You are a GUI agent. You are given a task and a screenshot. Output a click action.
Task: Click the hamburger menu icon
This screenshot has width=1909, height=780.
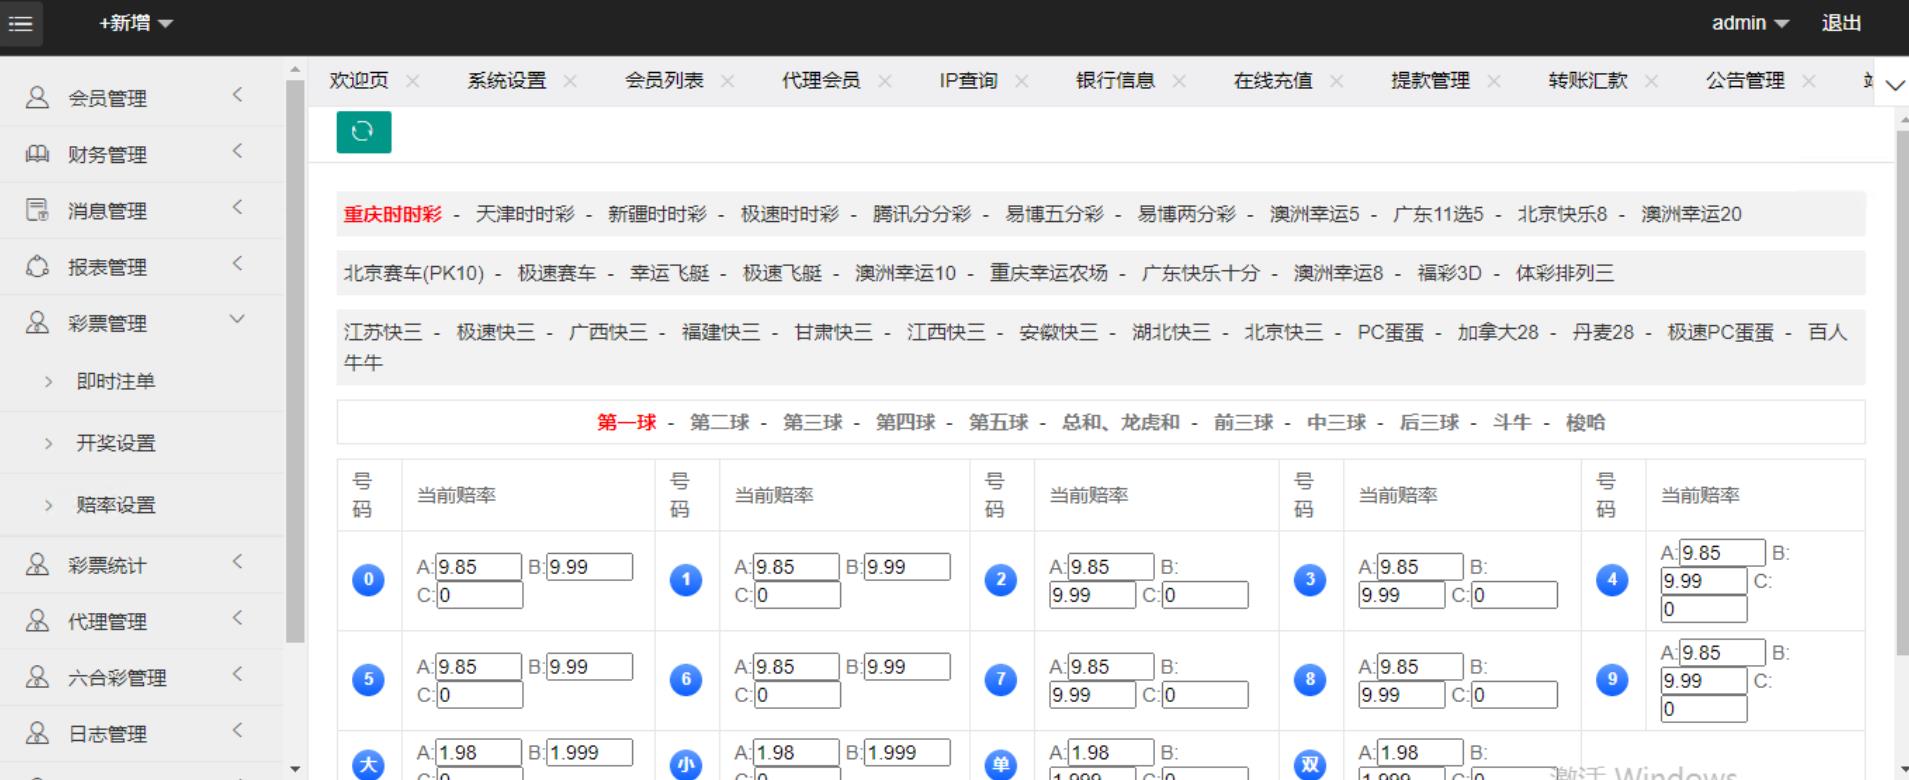click(x=20, y=24)
